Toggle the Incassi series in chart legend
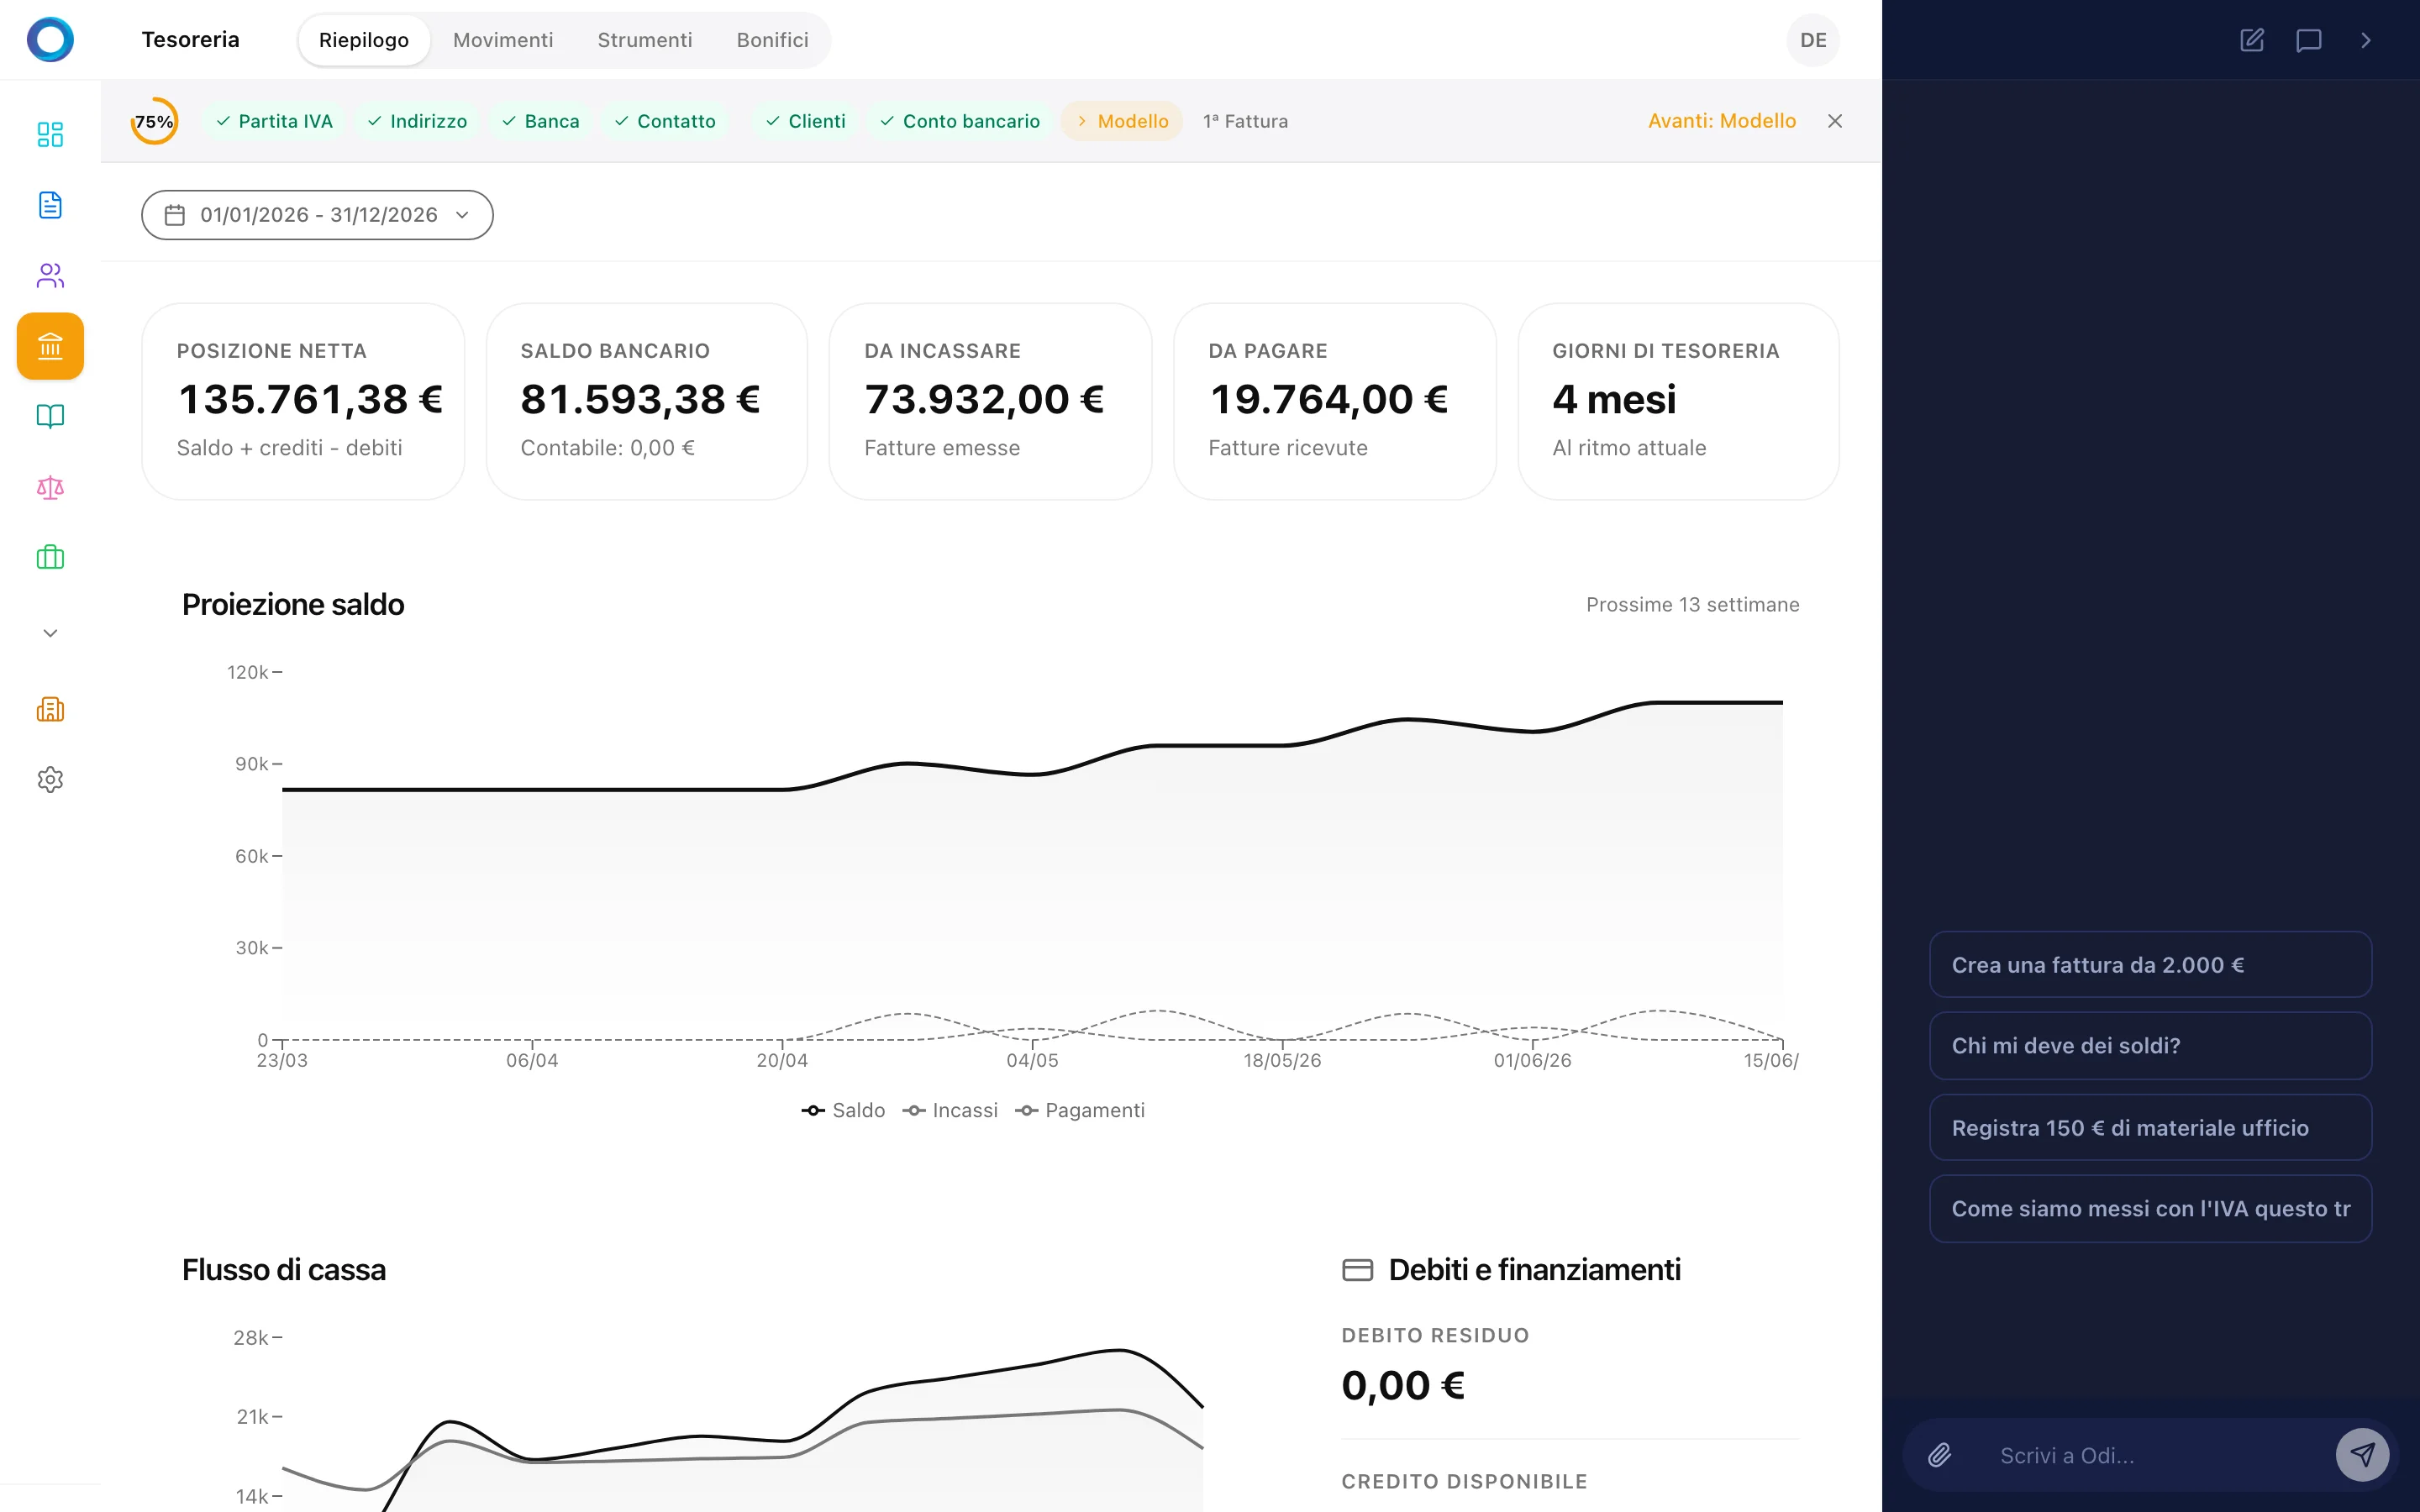The image size is (2420, 1512). 950,1110
